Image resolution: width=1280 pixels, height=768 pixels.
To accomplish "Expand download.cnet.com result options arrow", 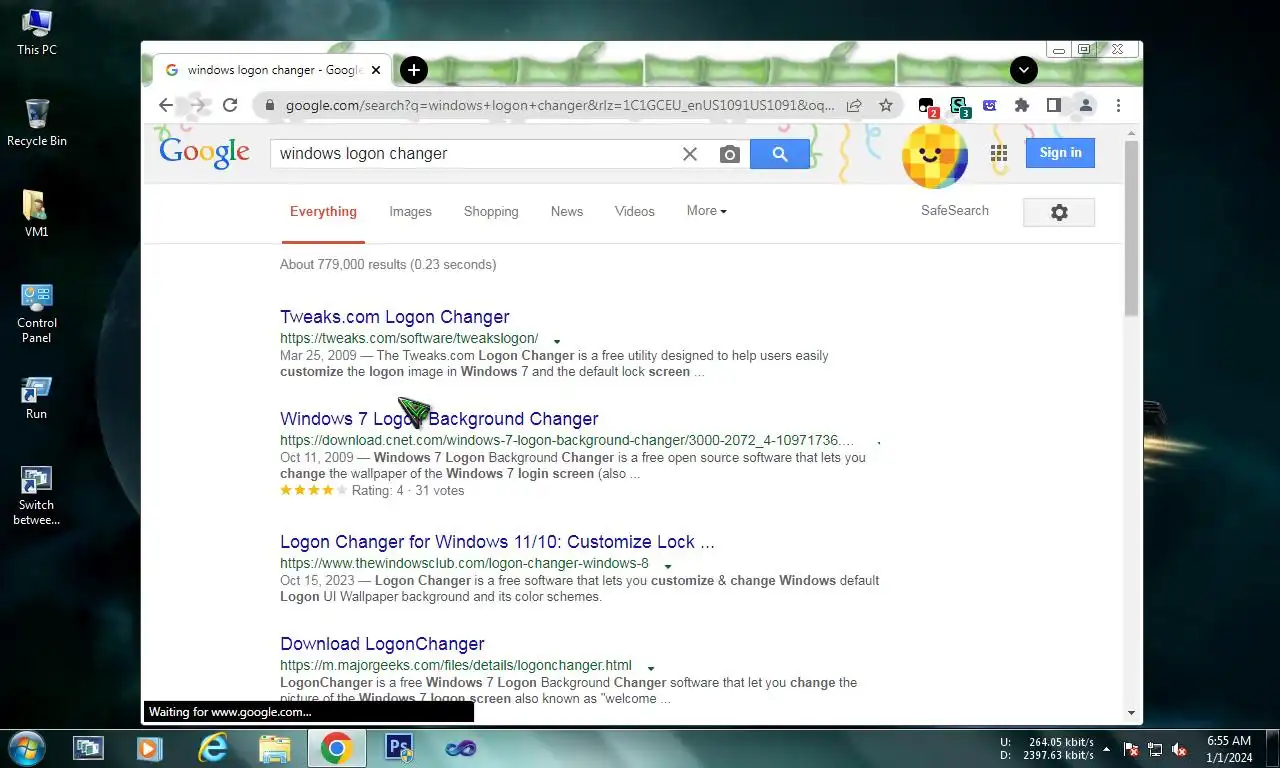I will [x=879, y=441].
